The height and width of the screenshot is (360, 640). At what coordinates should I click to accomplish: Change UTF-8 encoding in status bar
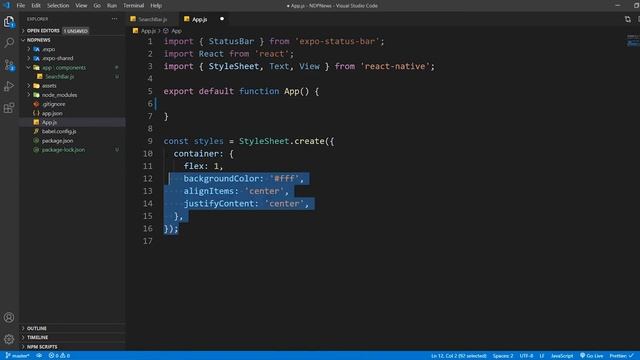coord(526,356)
